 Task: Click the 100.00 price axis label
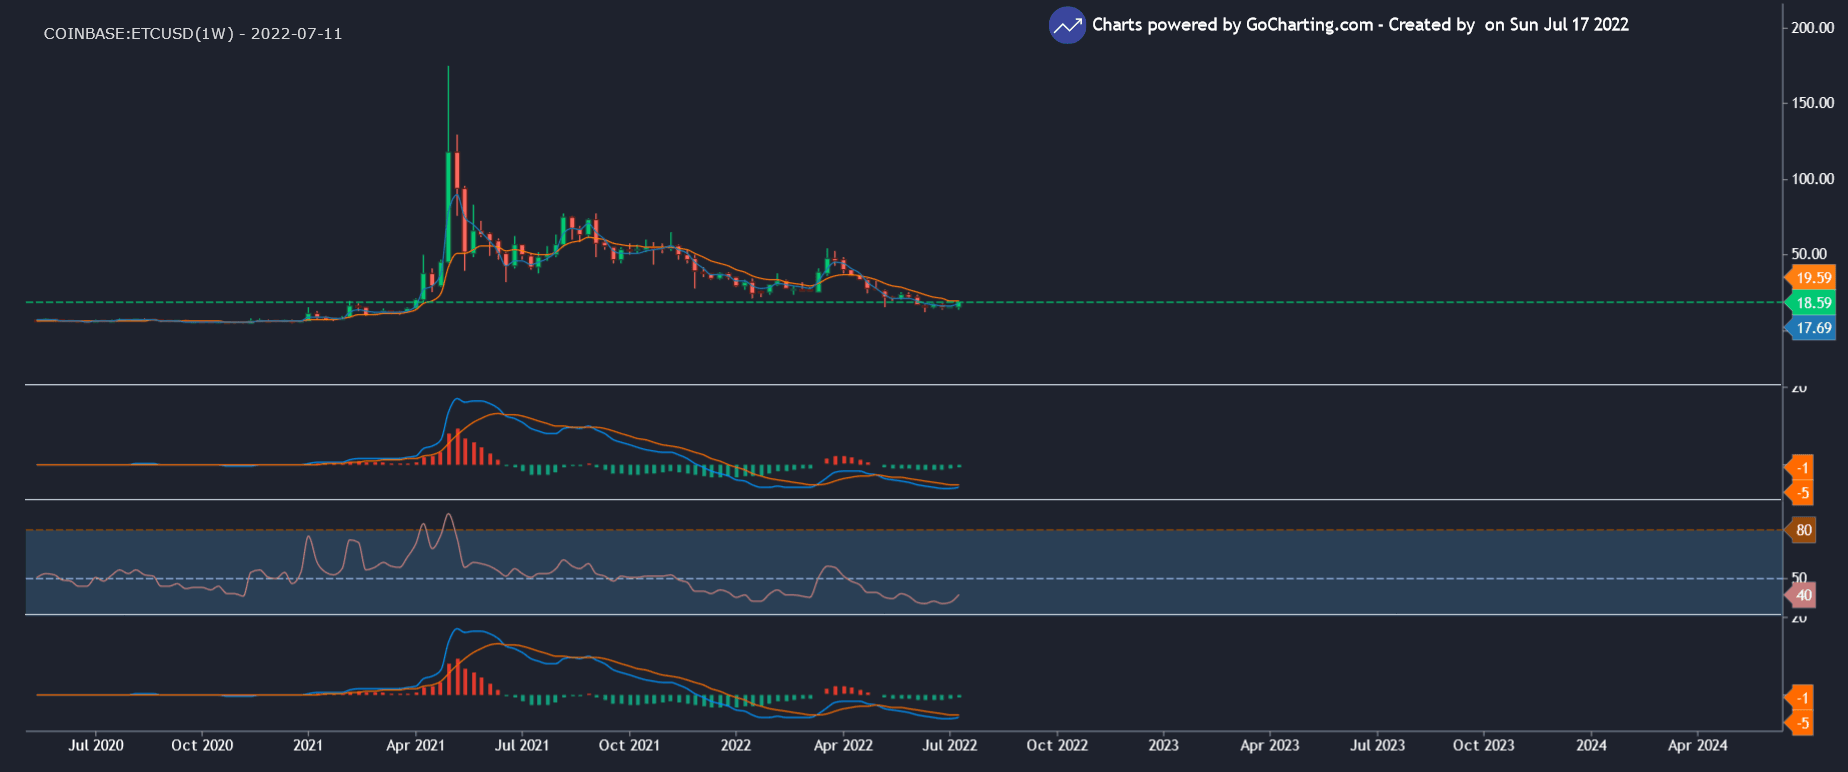coord(1812,179)
